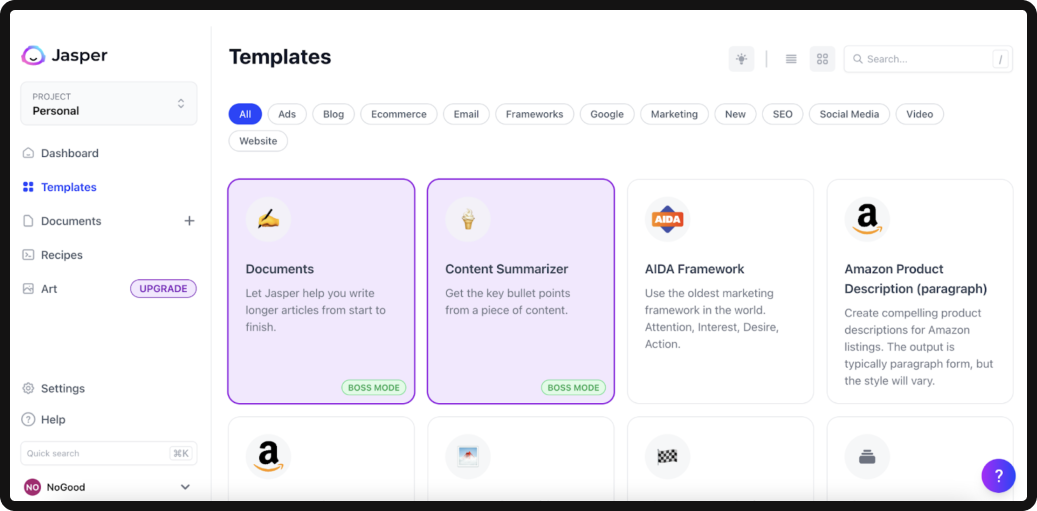Click the Amazon logo on Product Description card
The width and height of the screenshot is (1037, 511).
(x=867, y=219)
